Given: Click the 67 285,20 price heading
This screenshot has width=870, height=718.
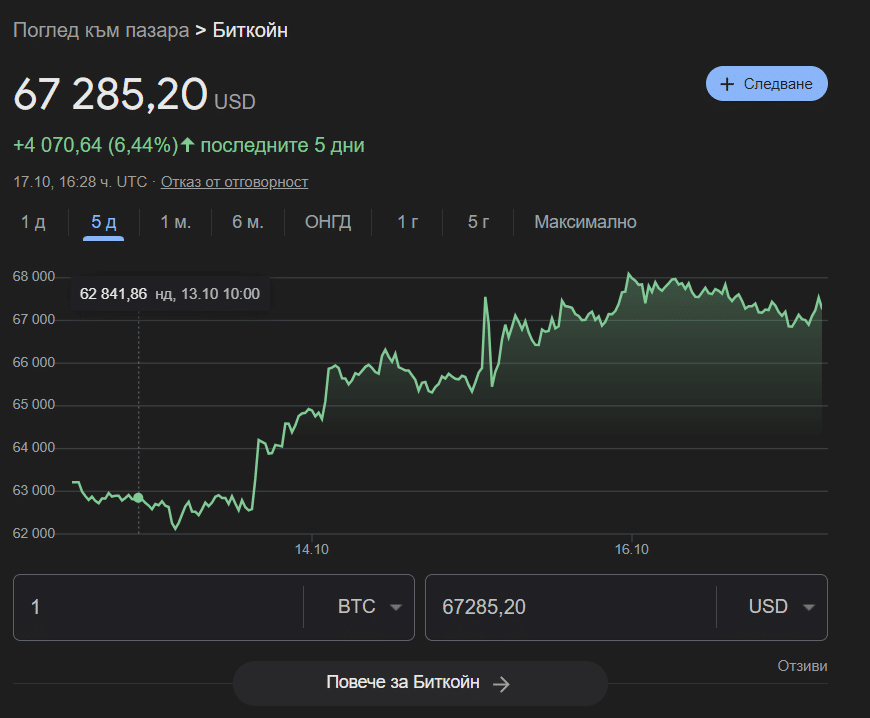Looking at the screenshot, I should click(x=110, y=94).
